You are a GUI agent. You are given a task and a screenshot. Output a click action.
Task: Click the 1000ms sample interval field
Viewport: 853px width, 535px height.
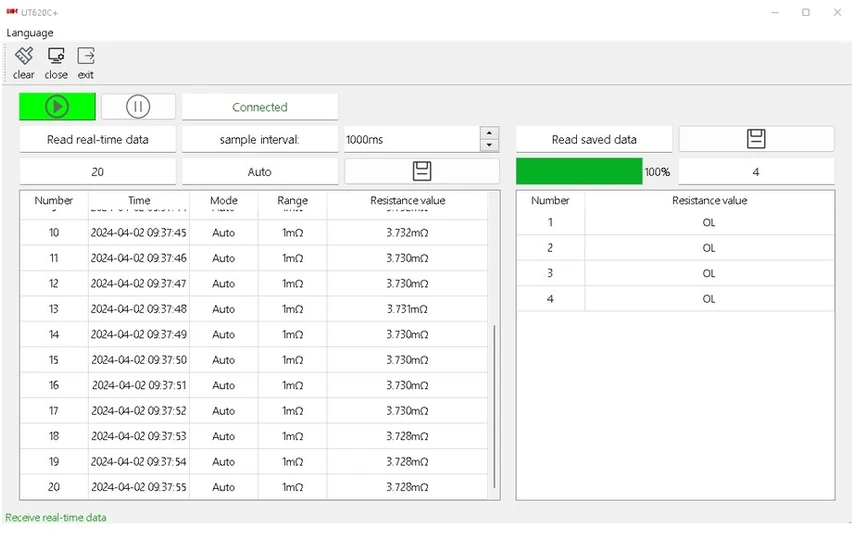[412, 139]
